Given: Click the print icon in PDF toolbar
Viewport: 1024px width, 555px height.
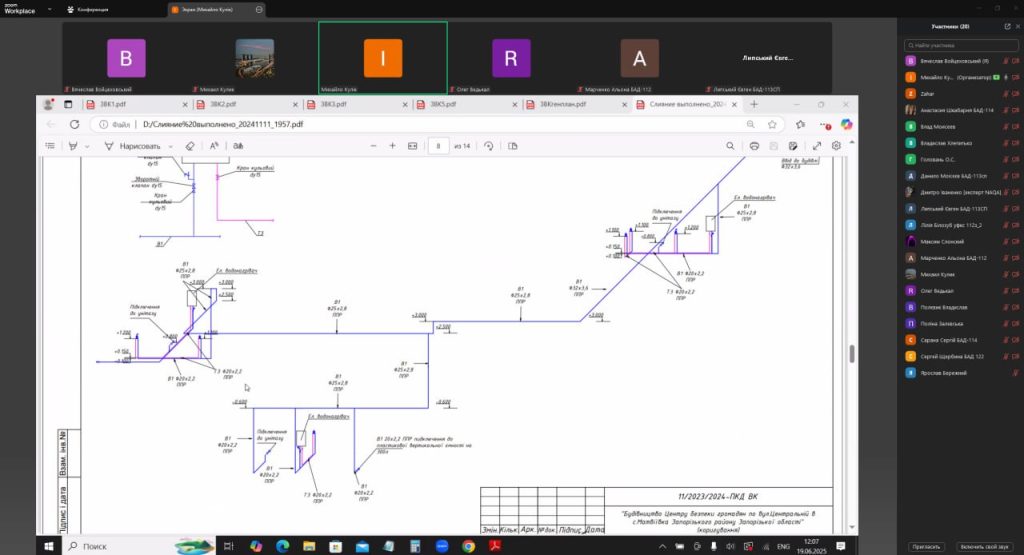Looking at the screenshot, I should (754, 146).
